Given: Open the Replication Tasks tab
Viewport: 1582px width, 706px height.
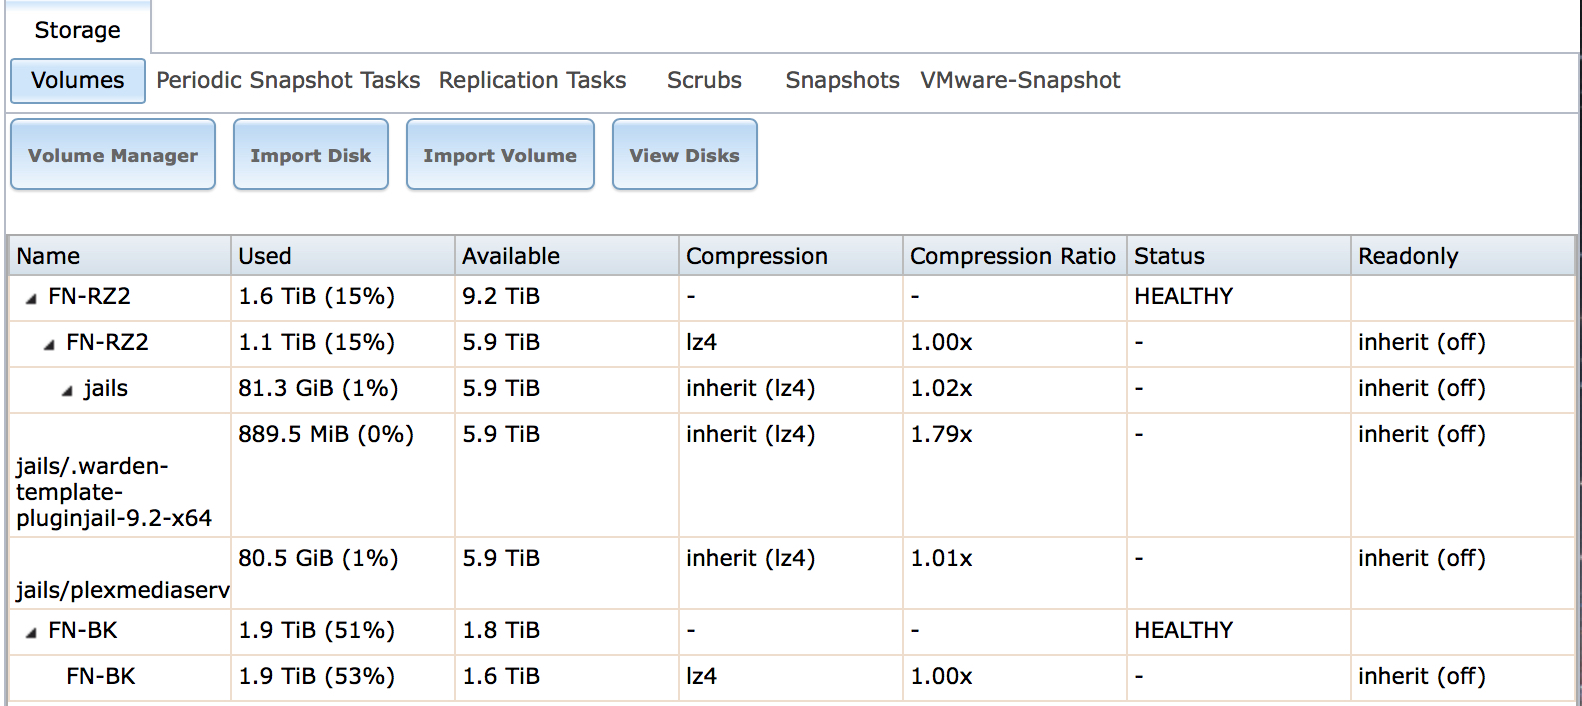Looking at the screenshot, I should pyautogui.click(x=533, y=80).
